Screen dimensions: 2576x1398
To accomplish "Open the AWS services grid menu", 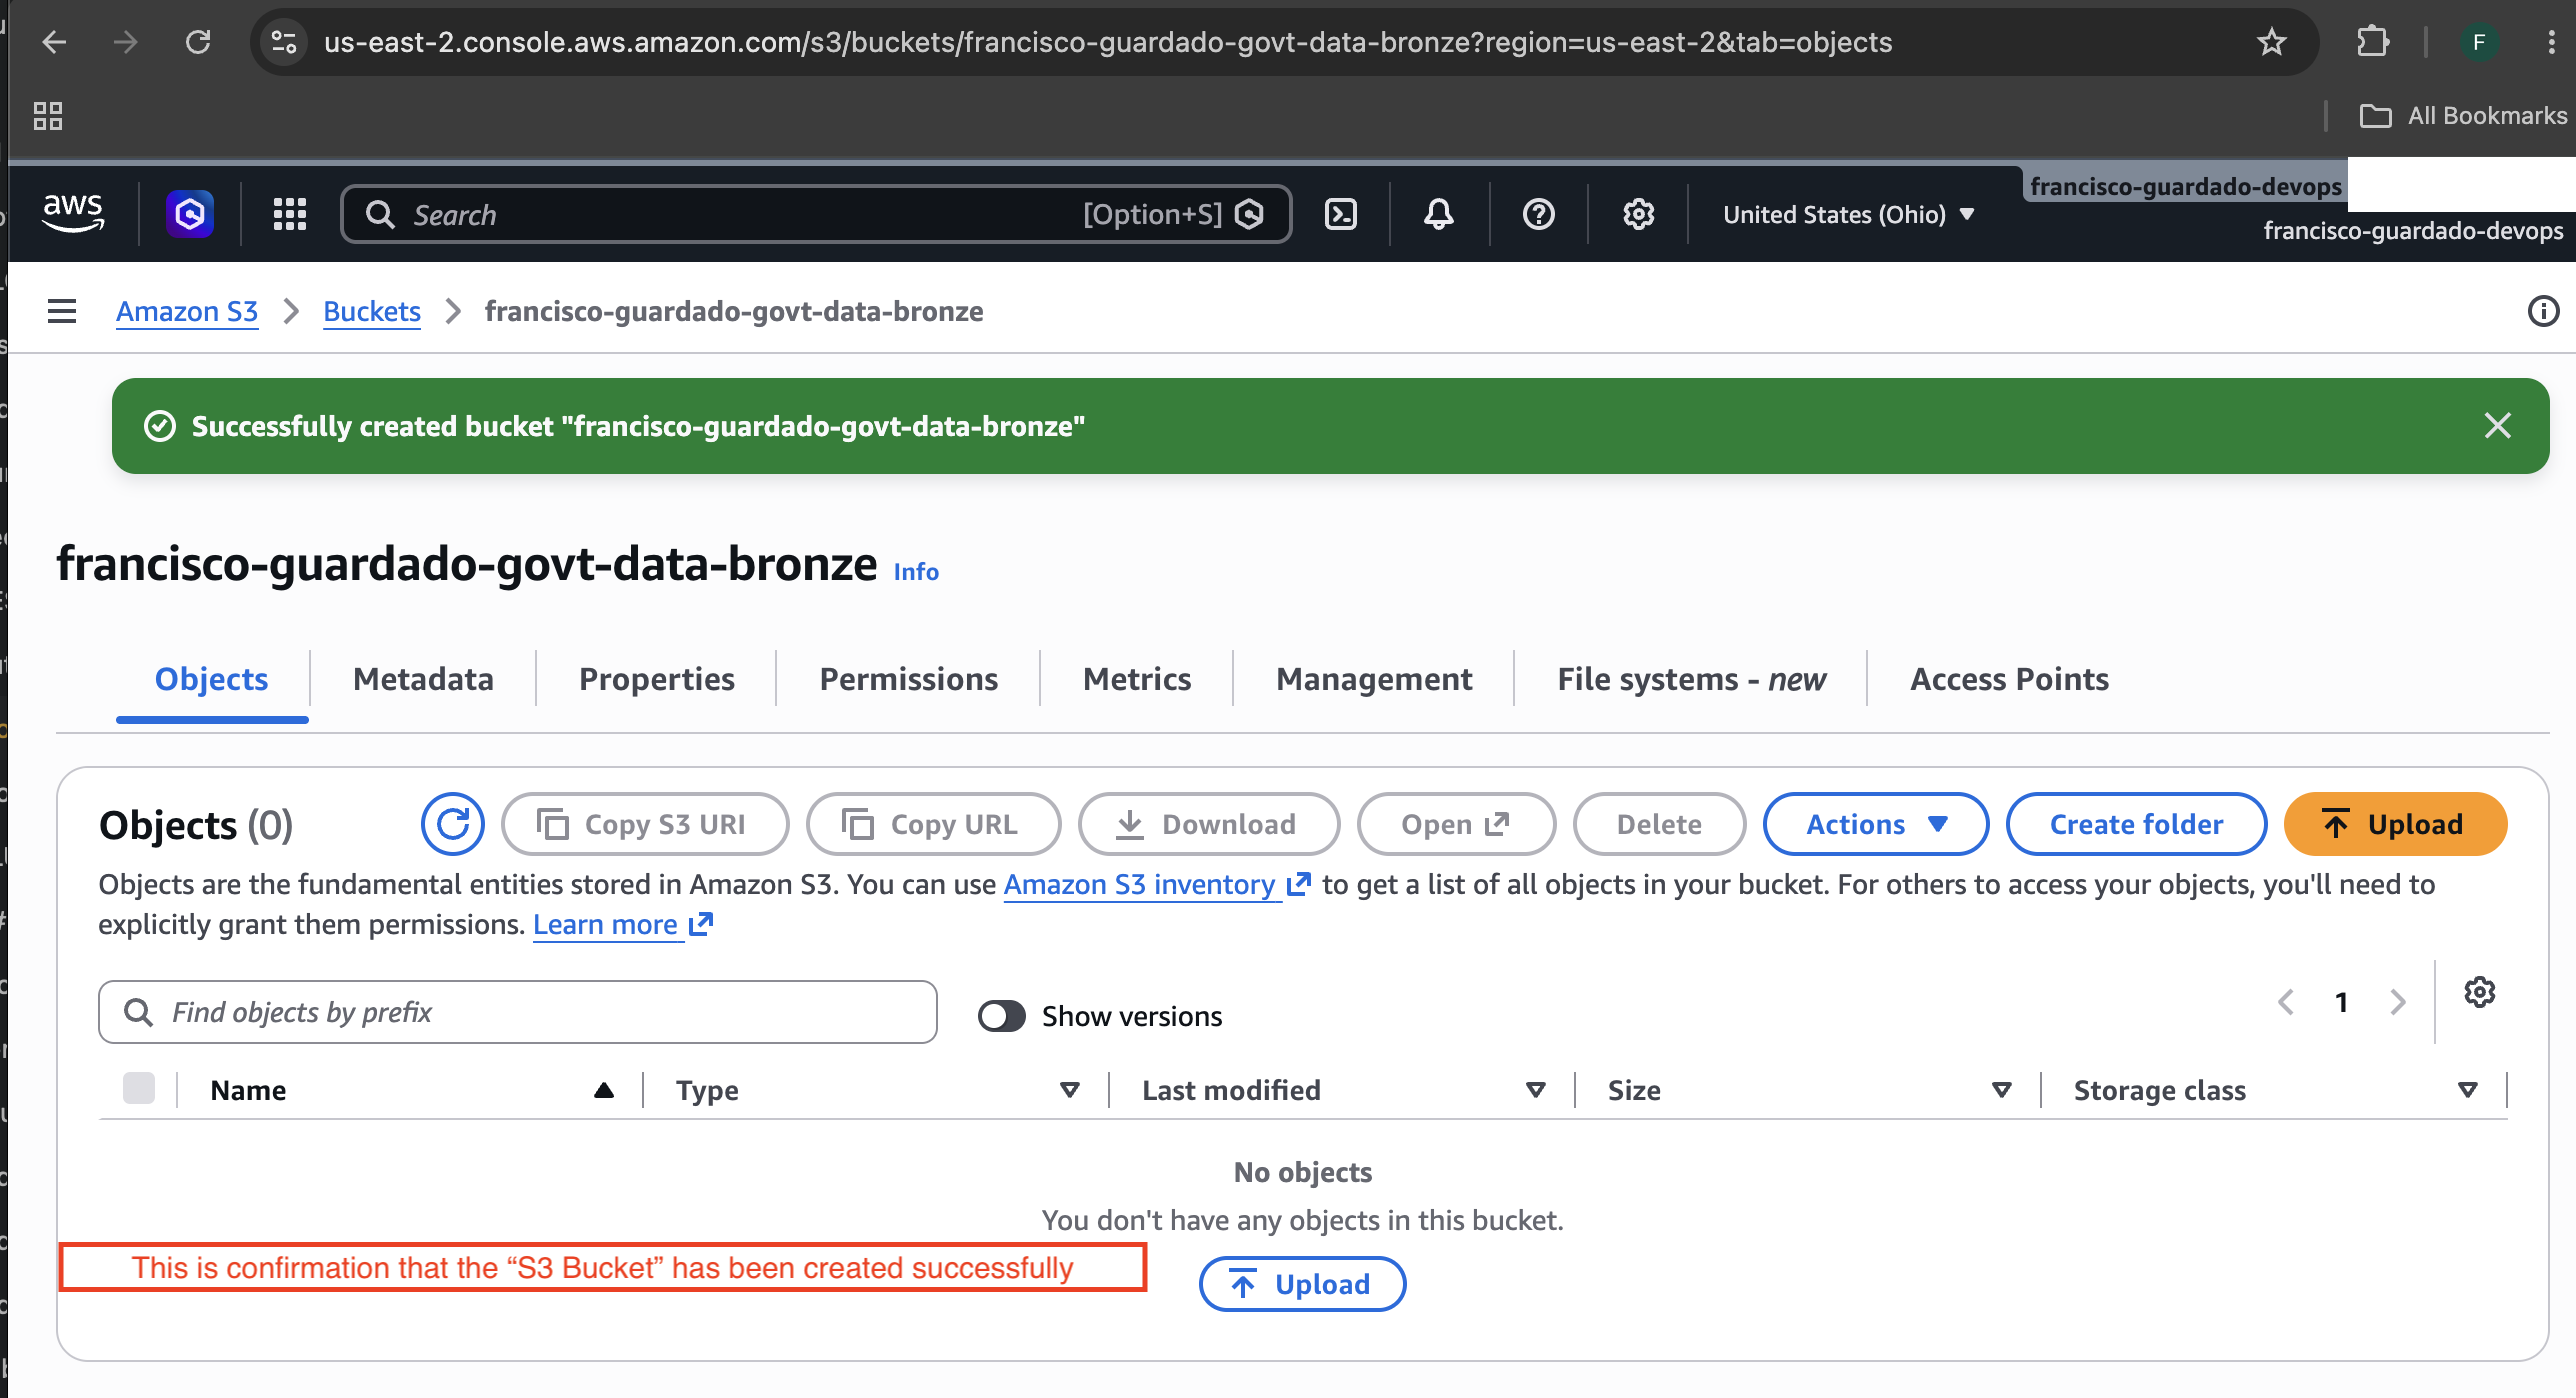I will 290,214.
